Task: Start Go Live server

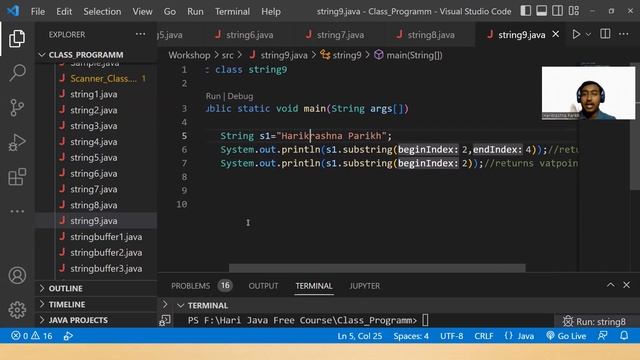Action: [x=566, y=336]
